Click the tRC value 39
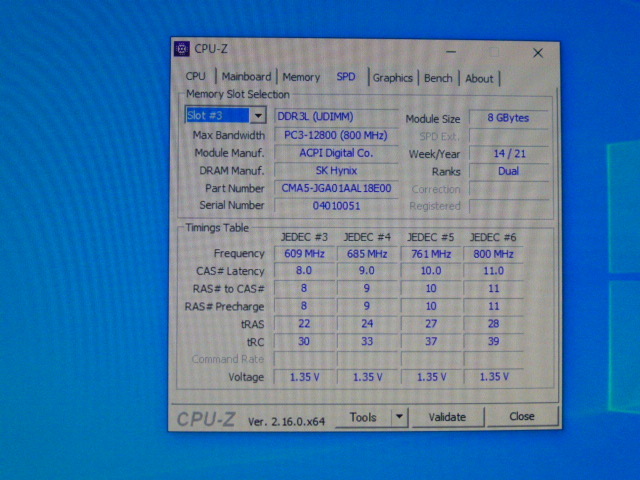 click(493, 342)
